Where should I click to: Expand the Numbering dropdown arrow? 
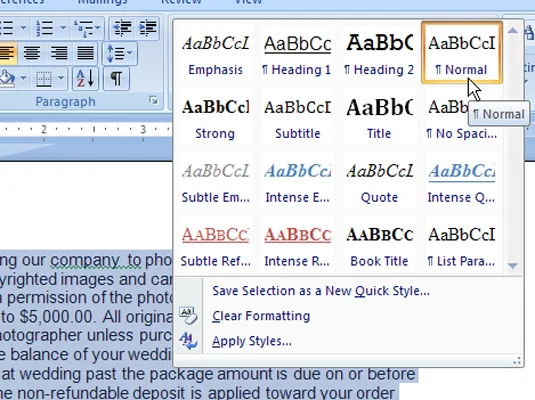[x=63, y=28]
